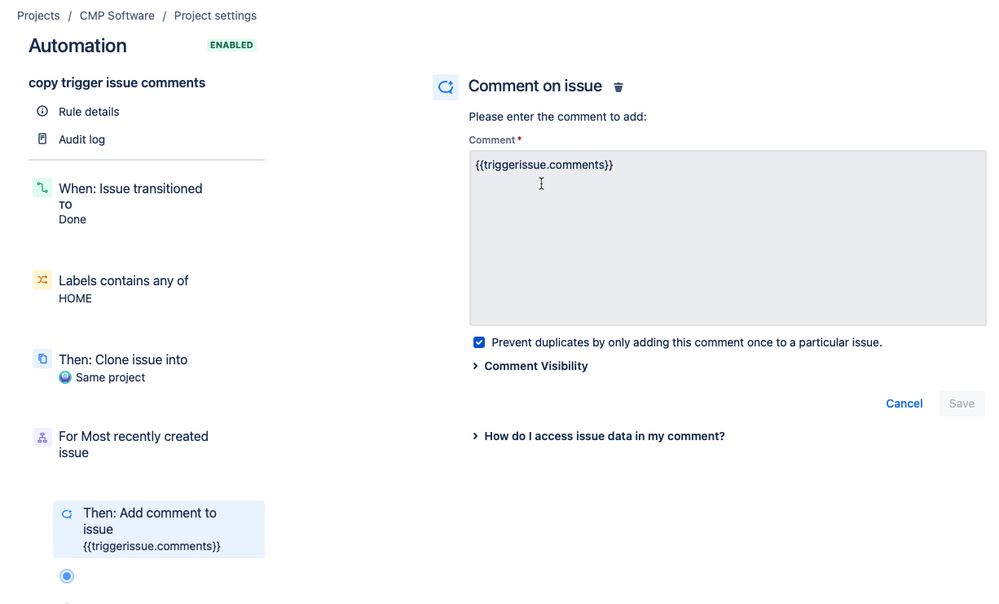The width and height of the screenshot is (999, 604).
Task: Click the large Comment on issue header icon
Action: pos(445,87)
